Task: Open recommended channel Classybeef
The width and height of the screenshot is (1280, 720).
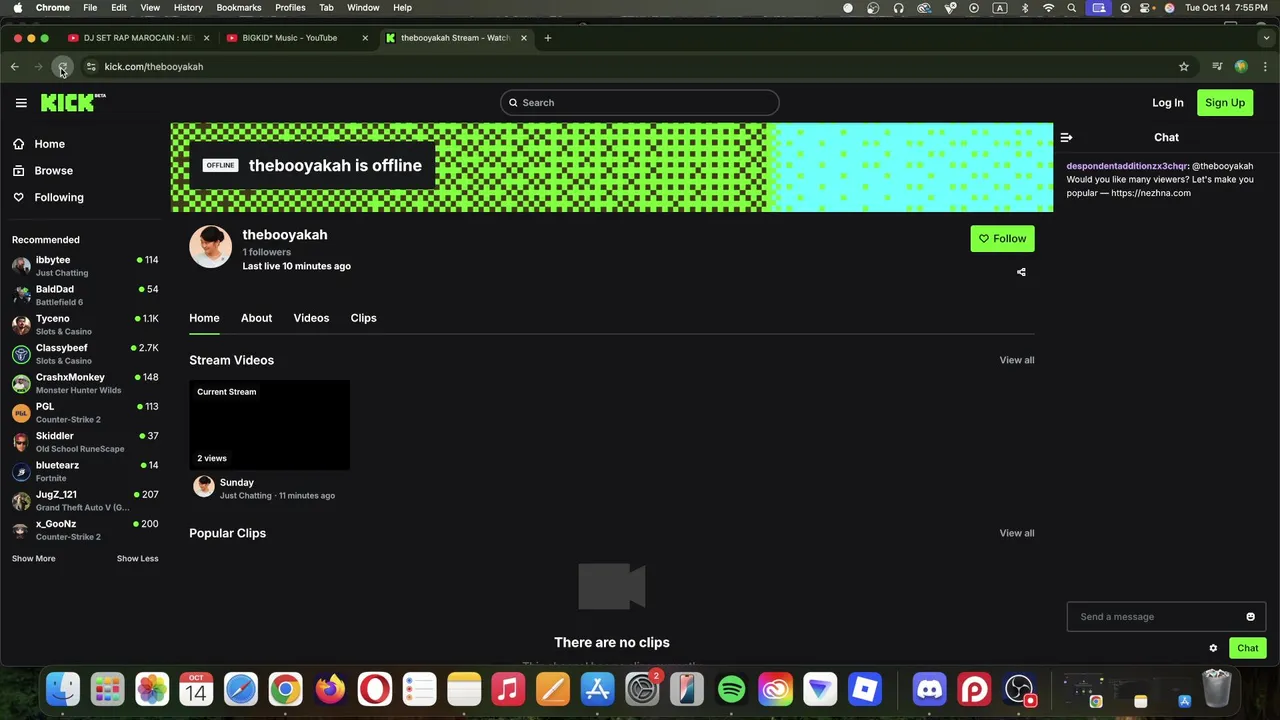Action: coord(85,354)
